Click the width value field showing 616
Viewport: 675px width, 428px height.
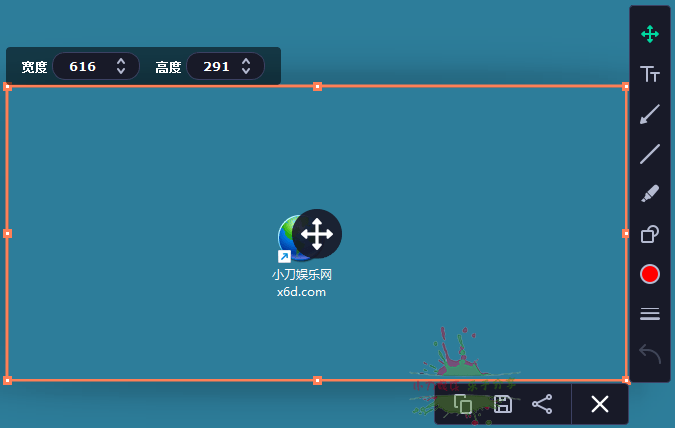(83, 67)
